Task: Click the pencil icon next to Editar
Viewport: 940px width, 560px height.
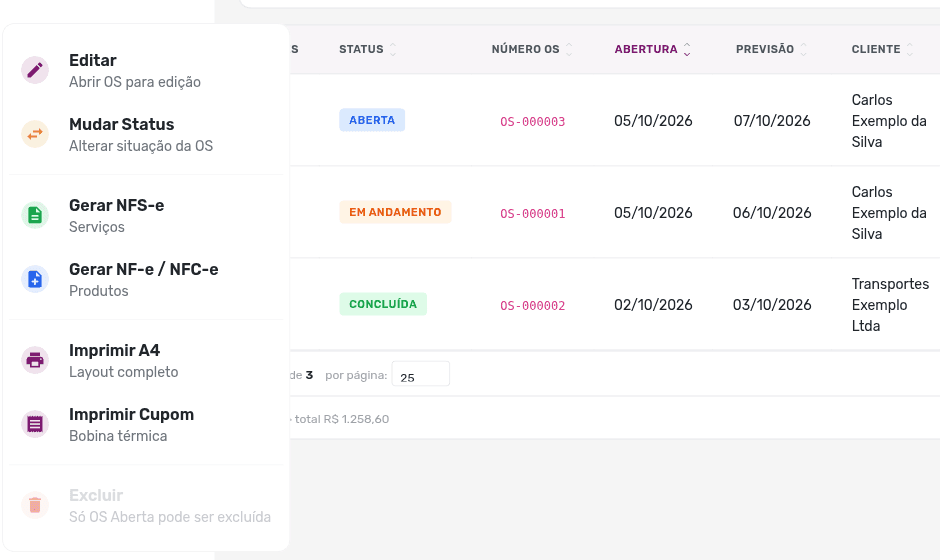Action: (35, 70)
